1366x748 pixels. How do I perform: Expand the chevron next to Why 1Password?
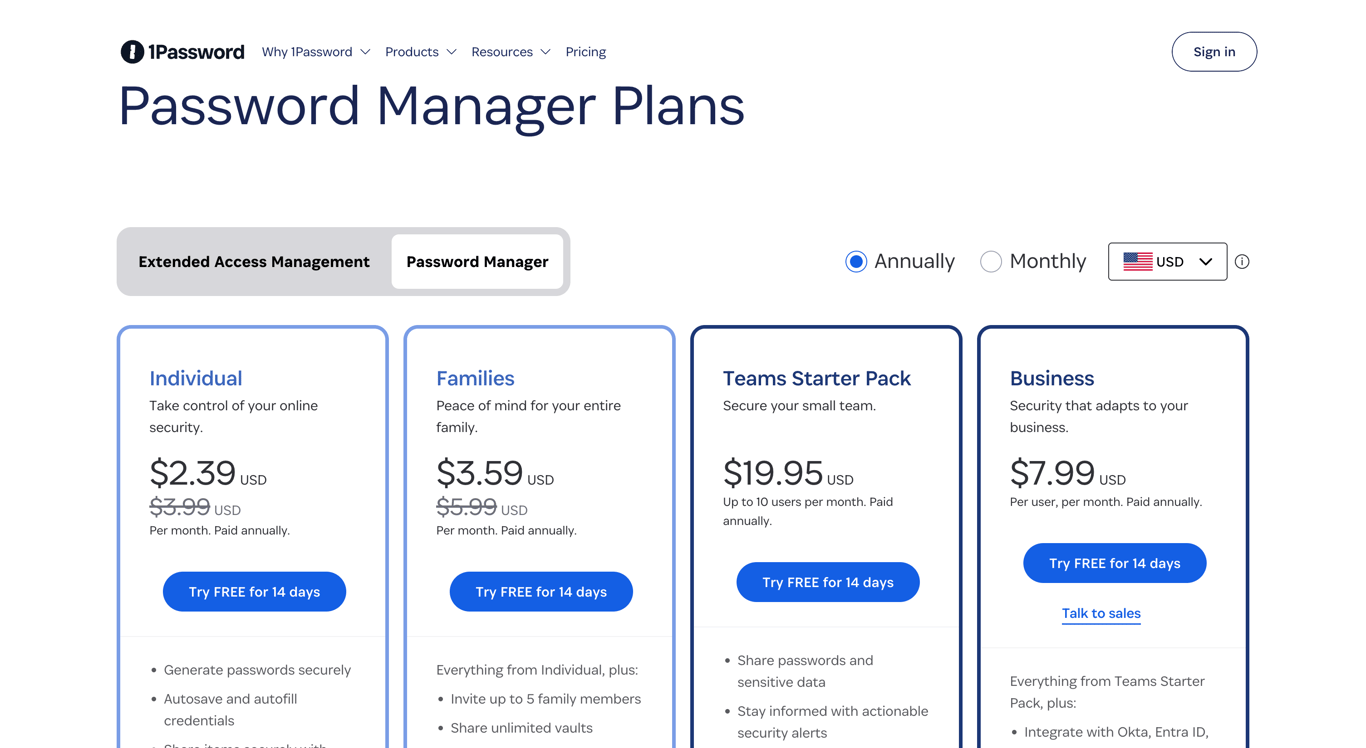[365, 52]
